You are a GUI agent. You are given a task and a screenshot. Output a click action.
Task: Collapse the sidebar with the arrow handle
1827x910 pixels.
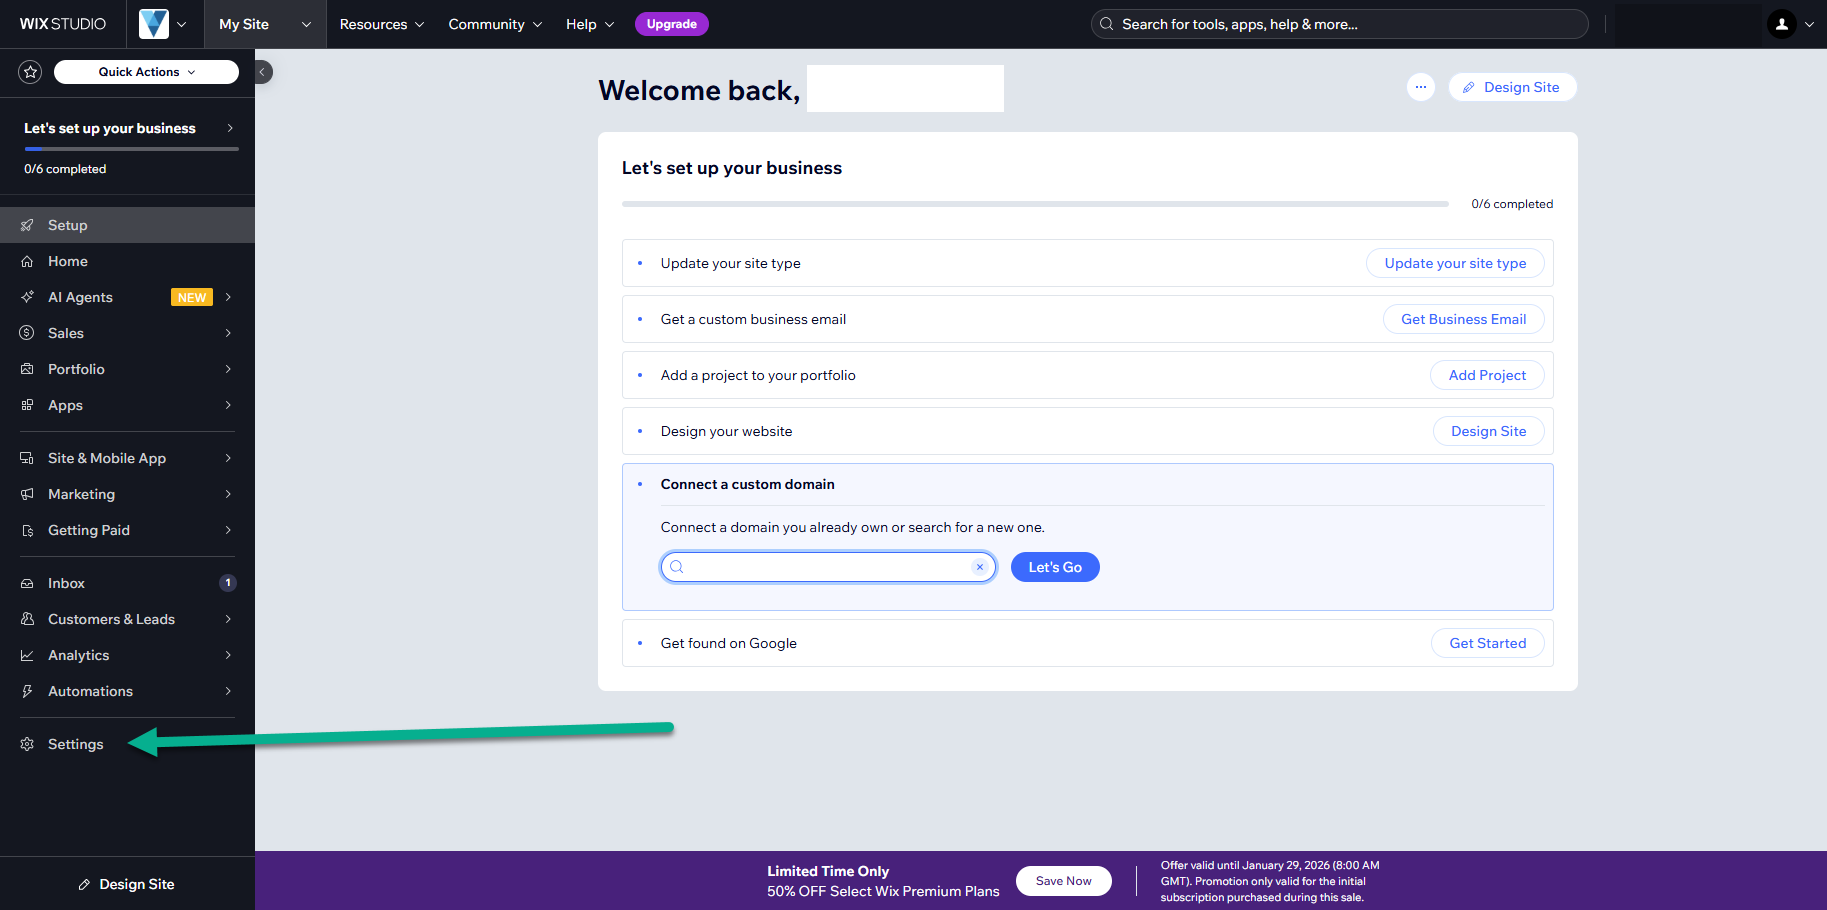(x=263, y=72)
